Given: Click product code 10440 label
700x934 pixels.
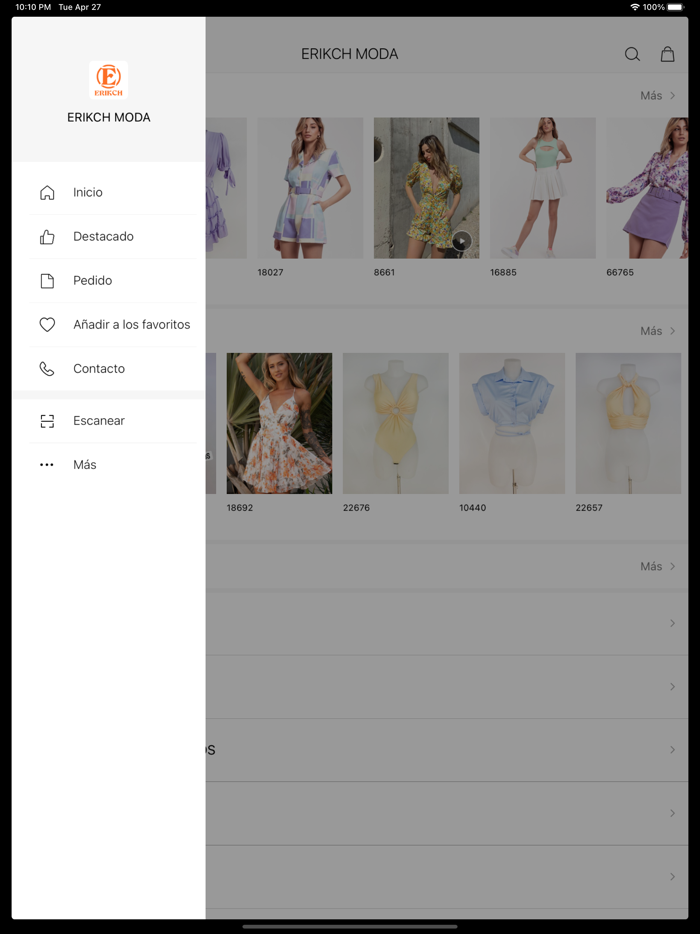Looking at the screenshot, I should pyautogui.click(x=472, y=508).
